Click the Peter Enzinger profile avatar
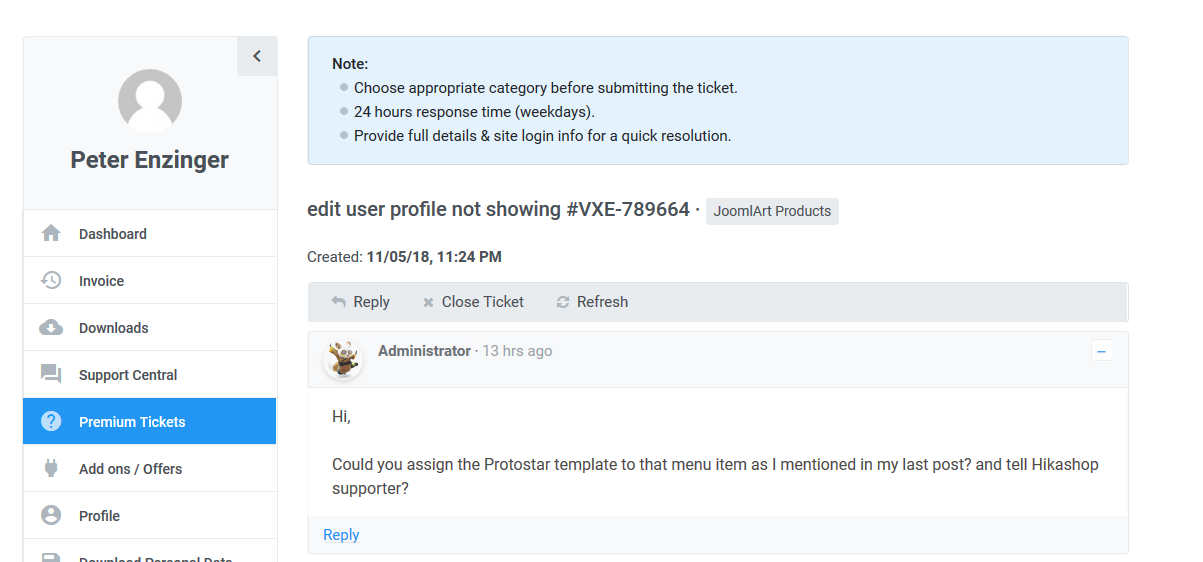The height and width of the screenshot is (562, 1203). point(150,101)
